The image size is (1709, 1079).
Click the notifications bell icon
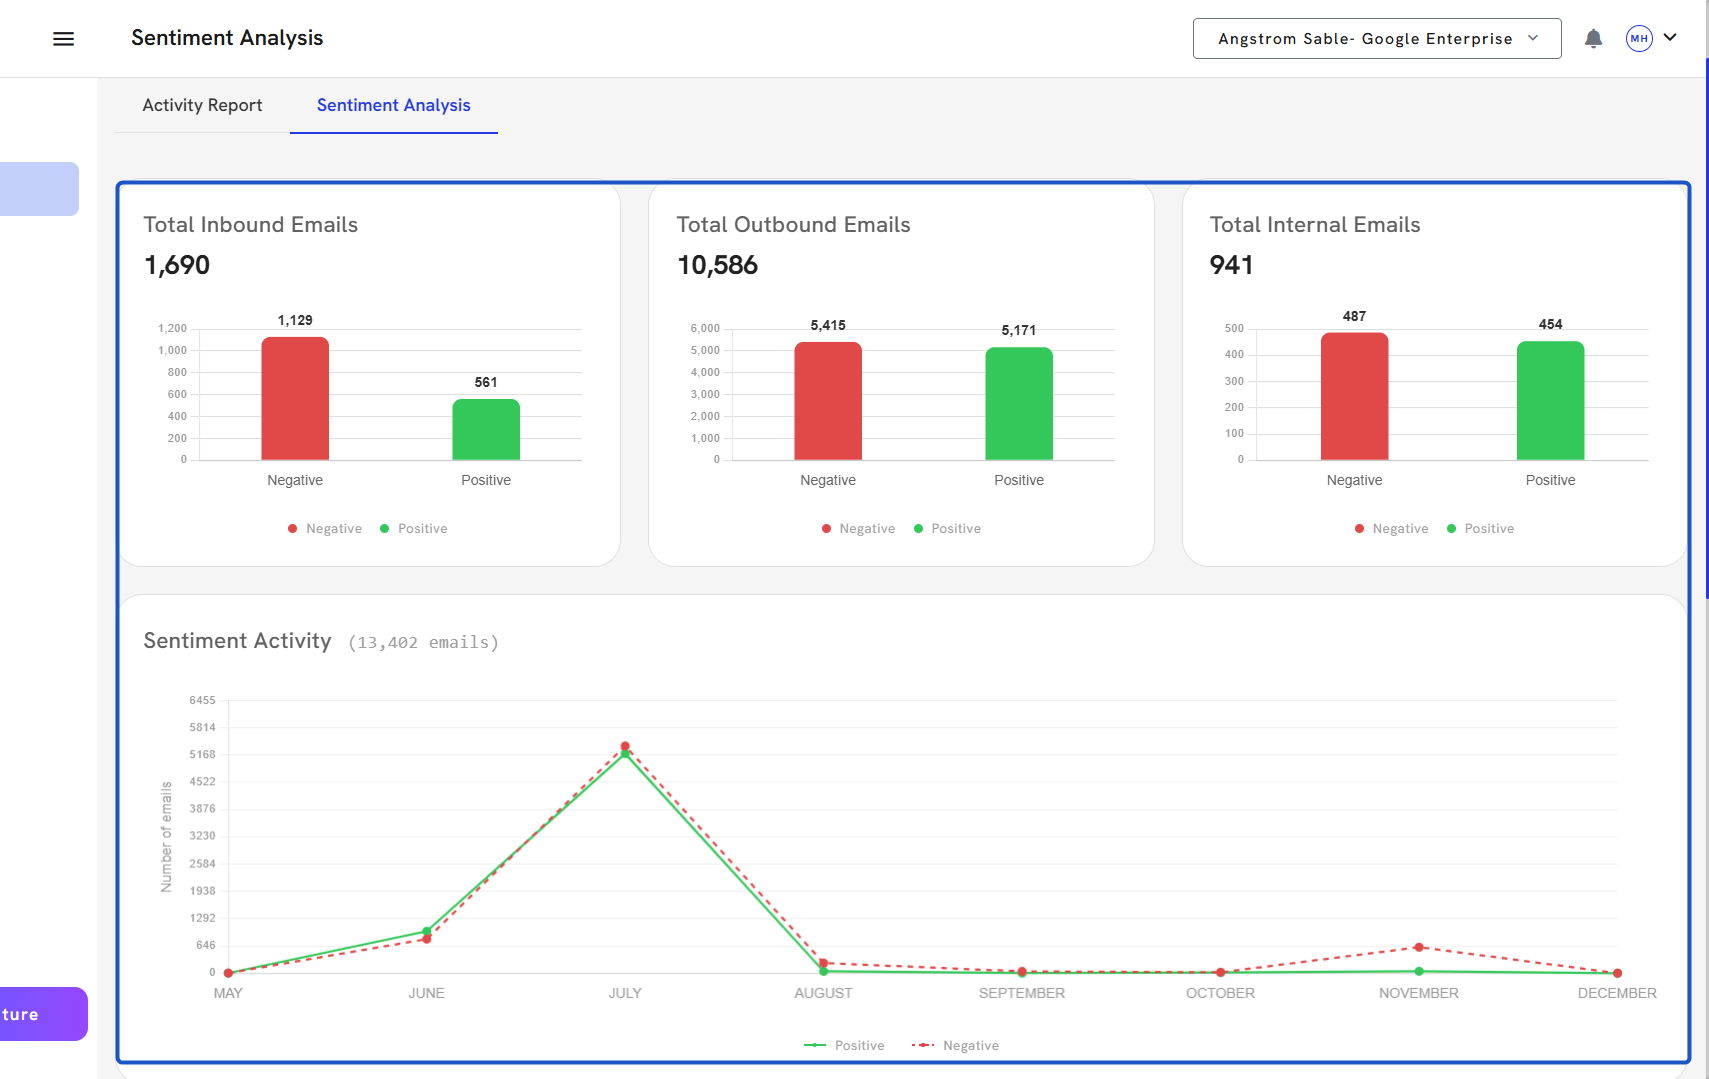tap(1593, 39)
